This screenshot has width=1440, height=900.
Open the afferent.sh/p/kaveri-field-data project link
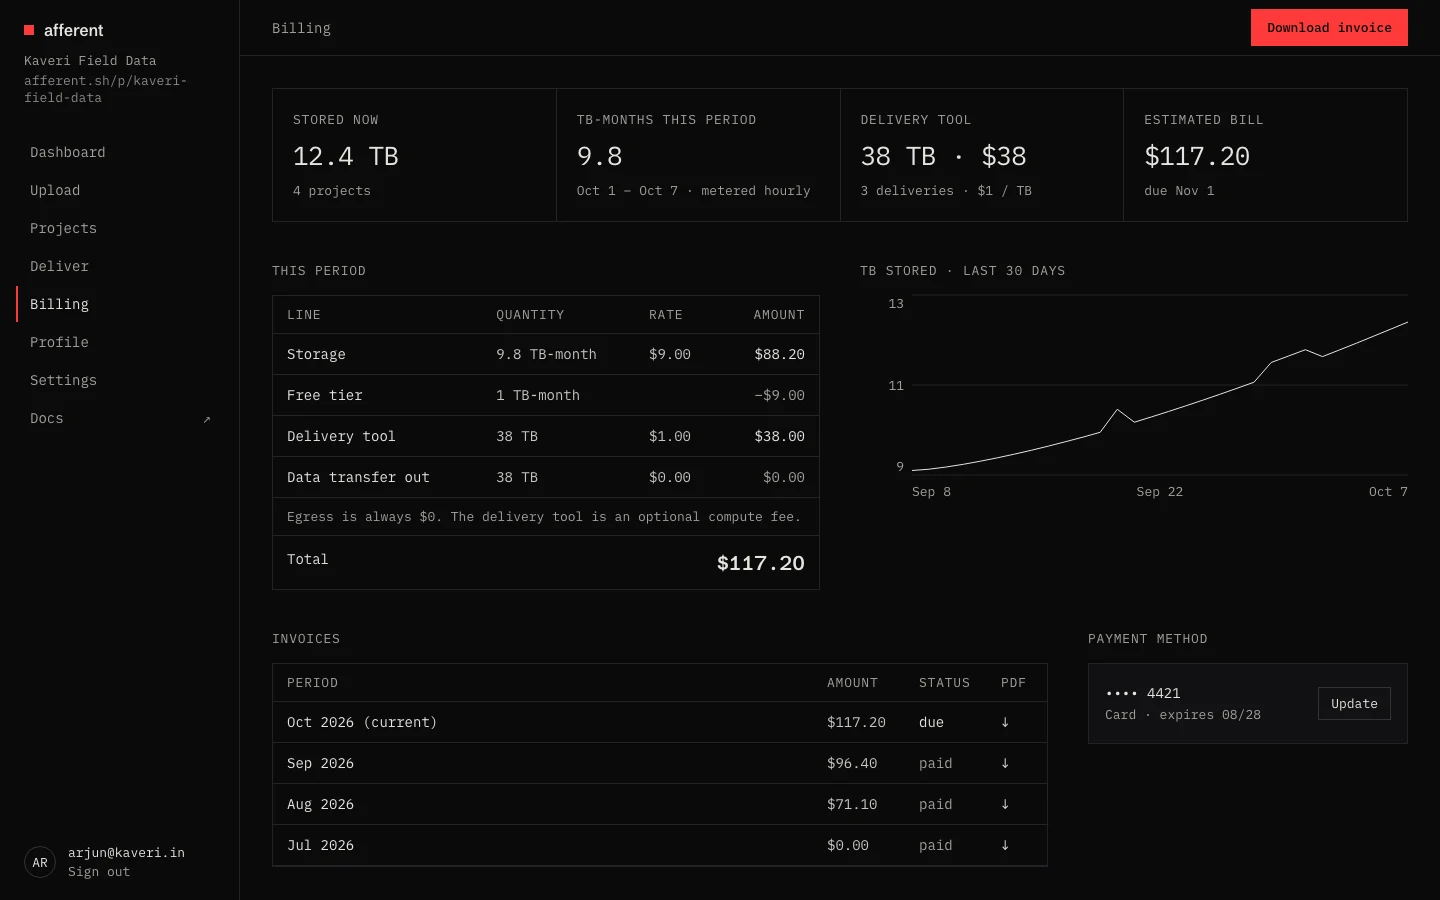tap(106, 89)
